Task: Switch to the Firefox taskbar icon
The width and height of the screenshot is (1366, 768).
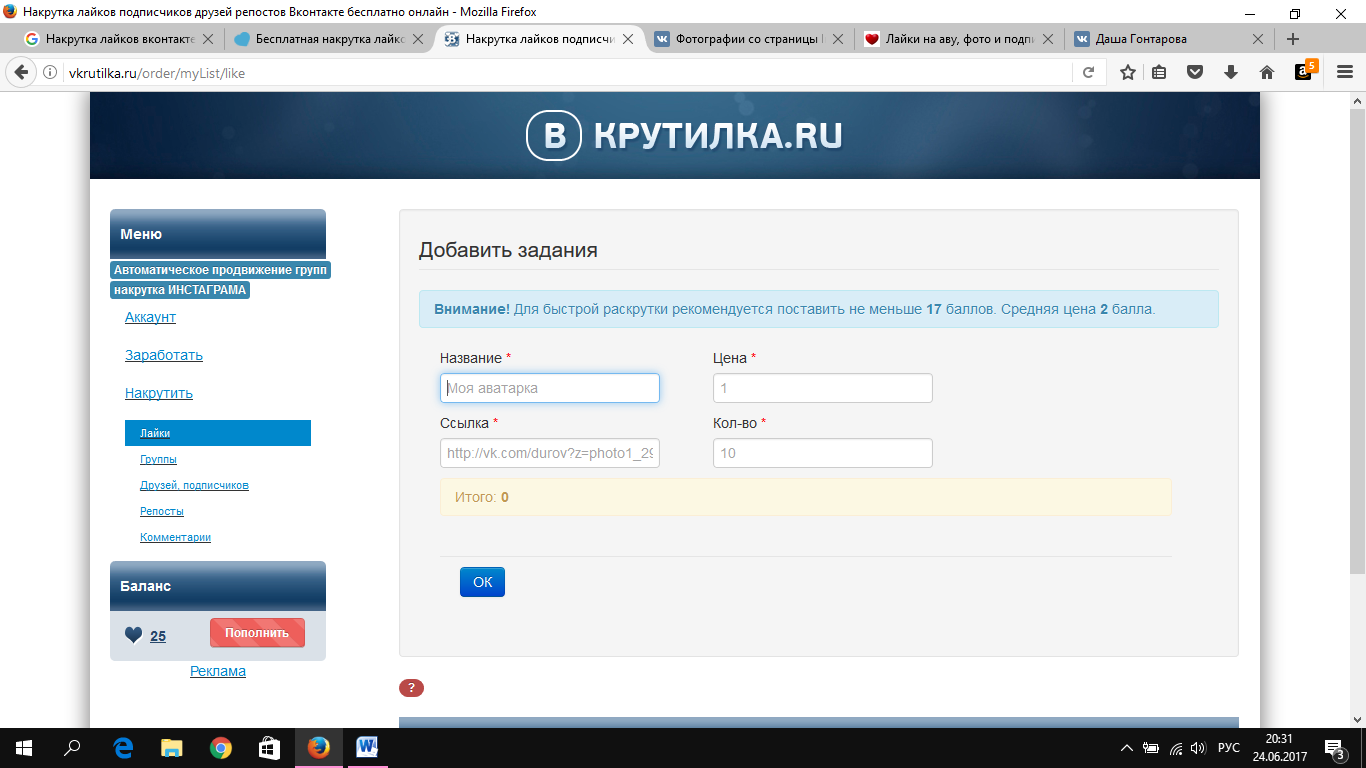Action: pos(318,747)
